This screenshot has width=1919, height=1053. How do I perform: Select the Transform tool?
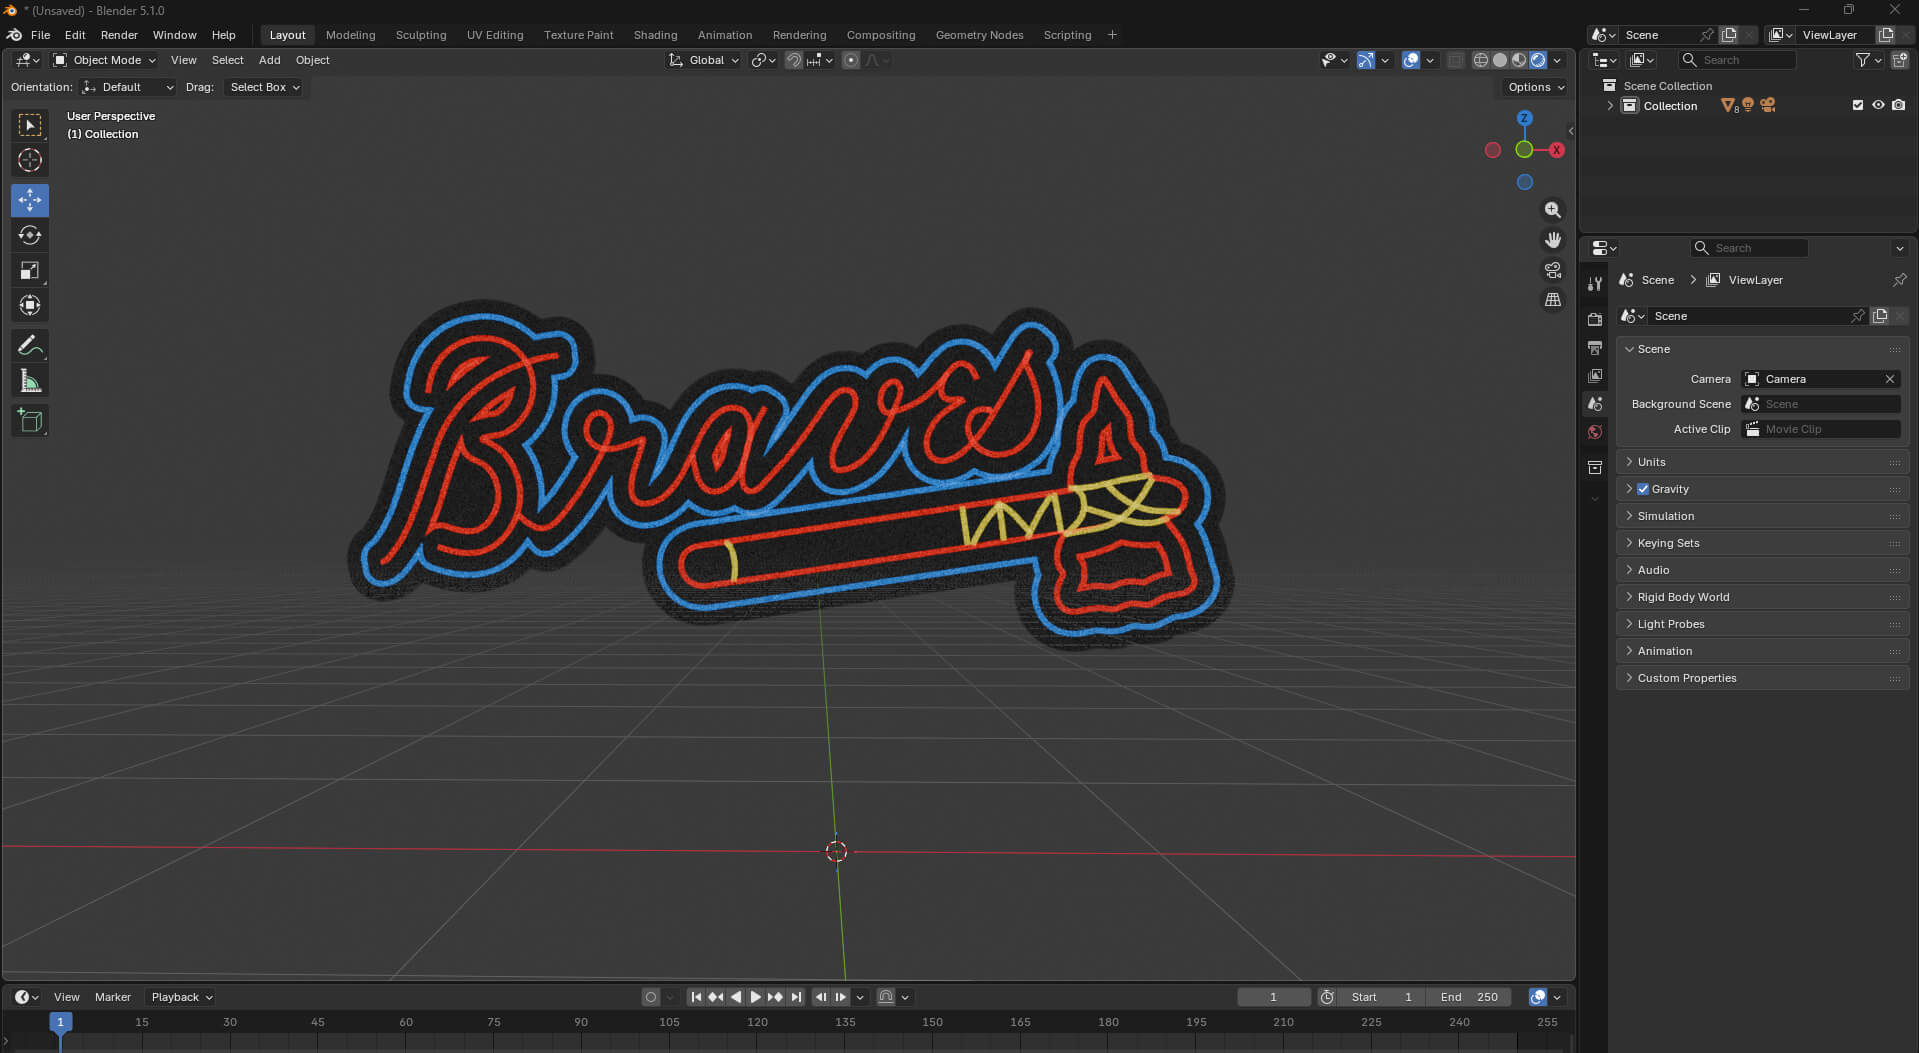tap(30, 305)
